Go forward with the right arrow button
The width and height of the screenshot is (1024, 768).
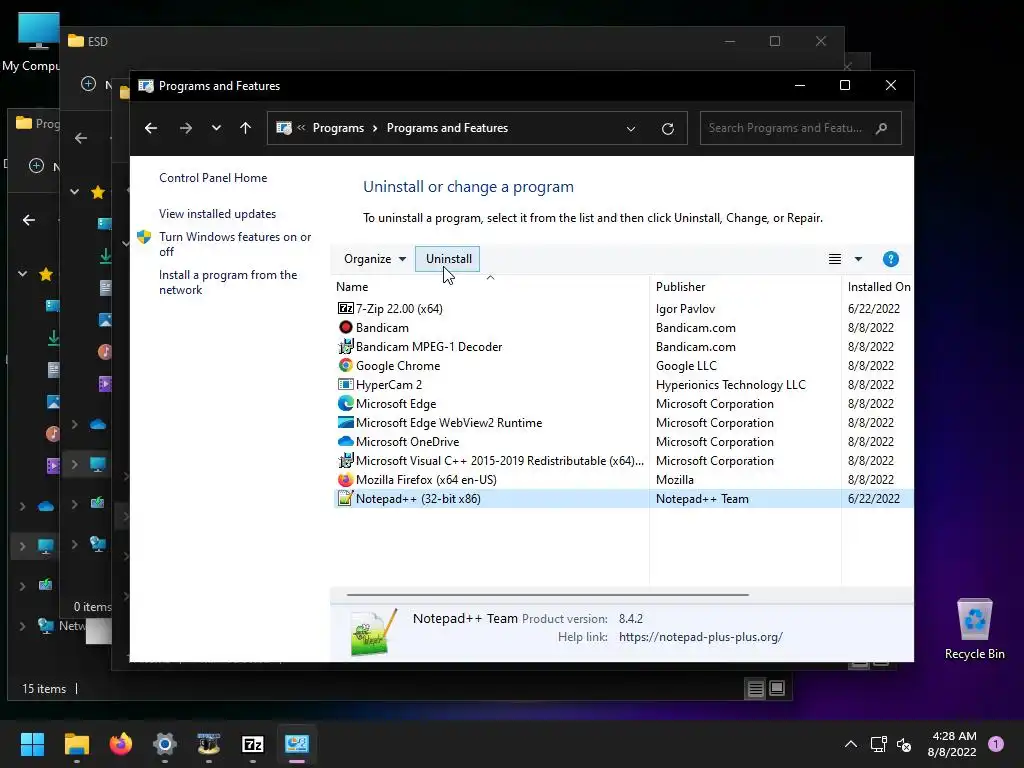(186, 128)
